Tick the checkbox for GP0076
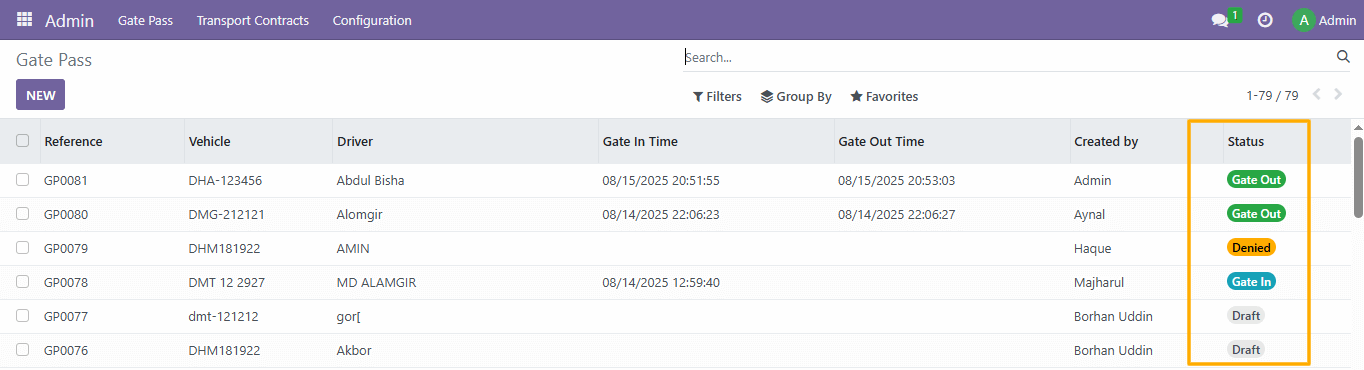 [22, 350]
